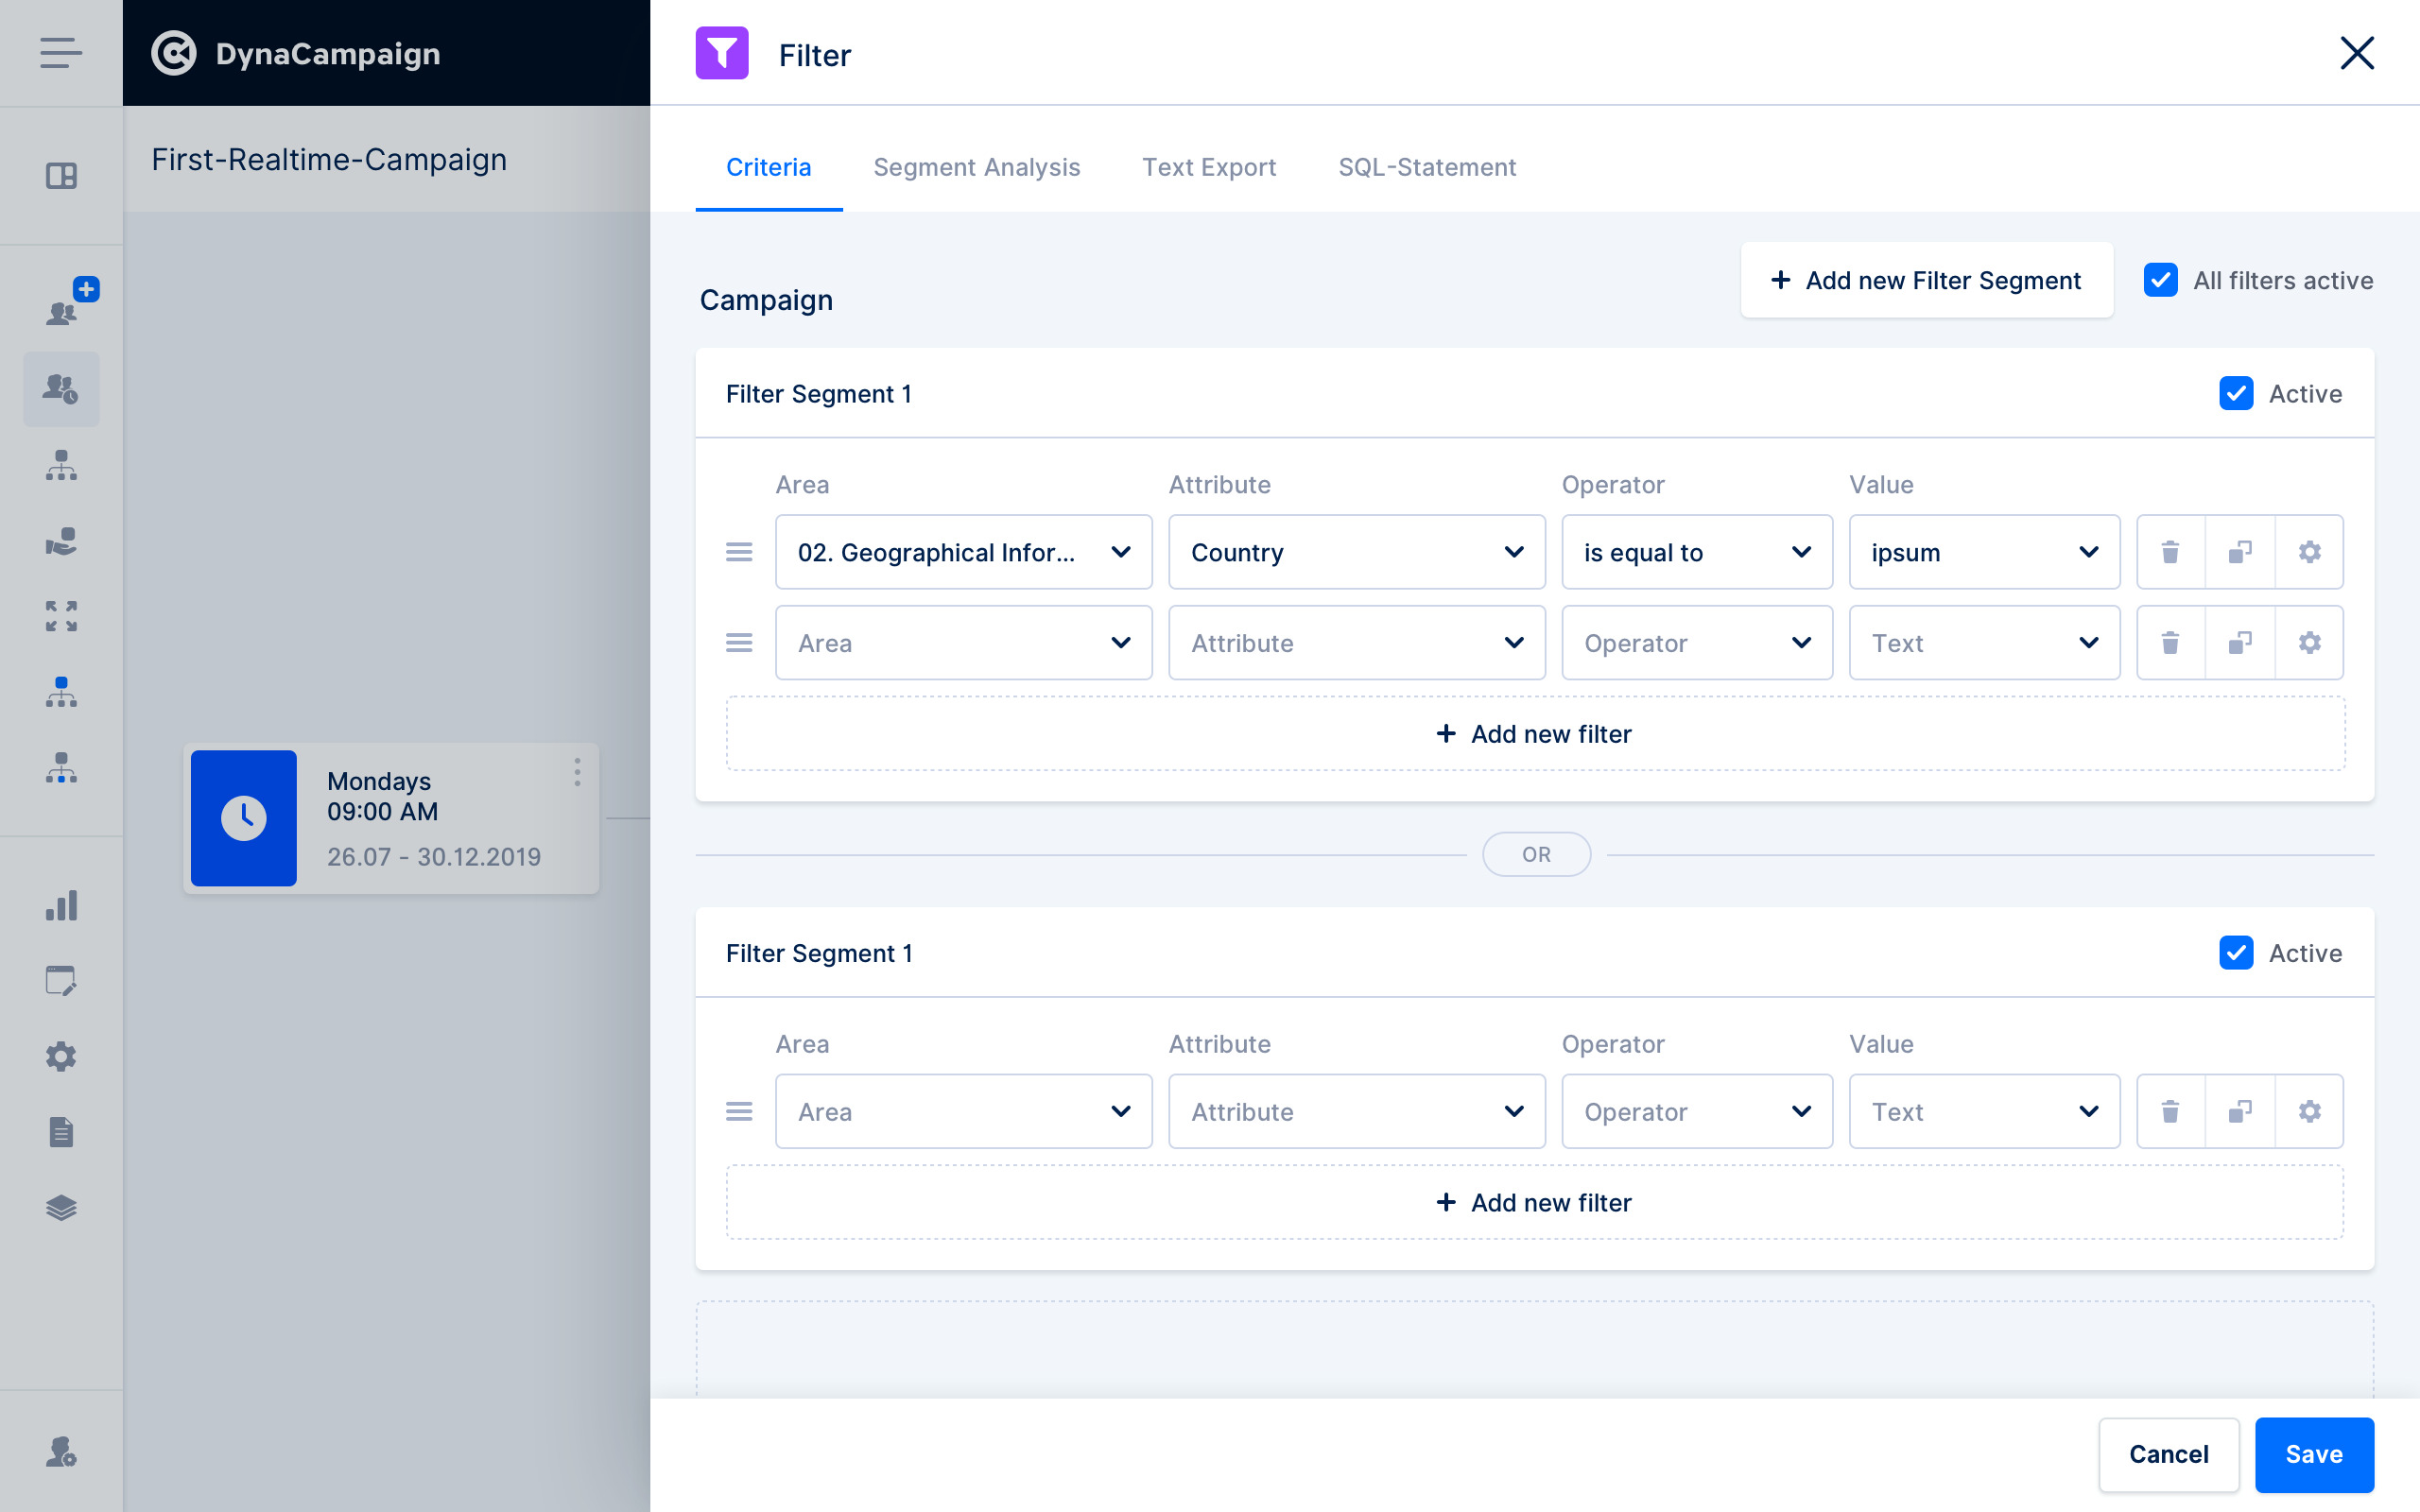This screenshot has height=1512, width=2420.
Task: Open the stacked layers sidebar icon
Action: 61,1208
